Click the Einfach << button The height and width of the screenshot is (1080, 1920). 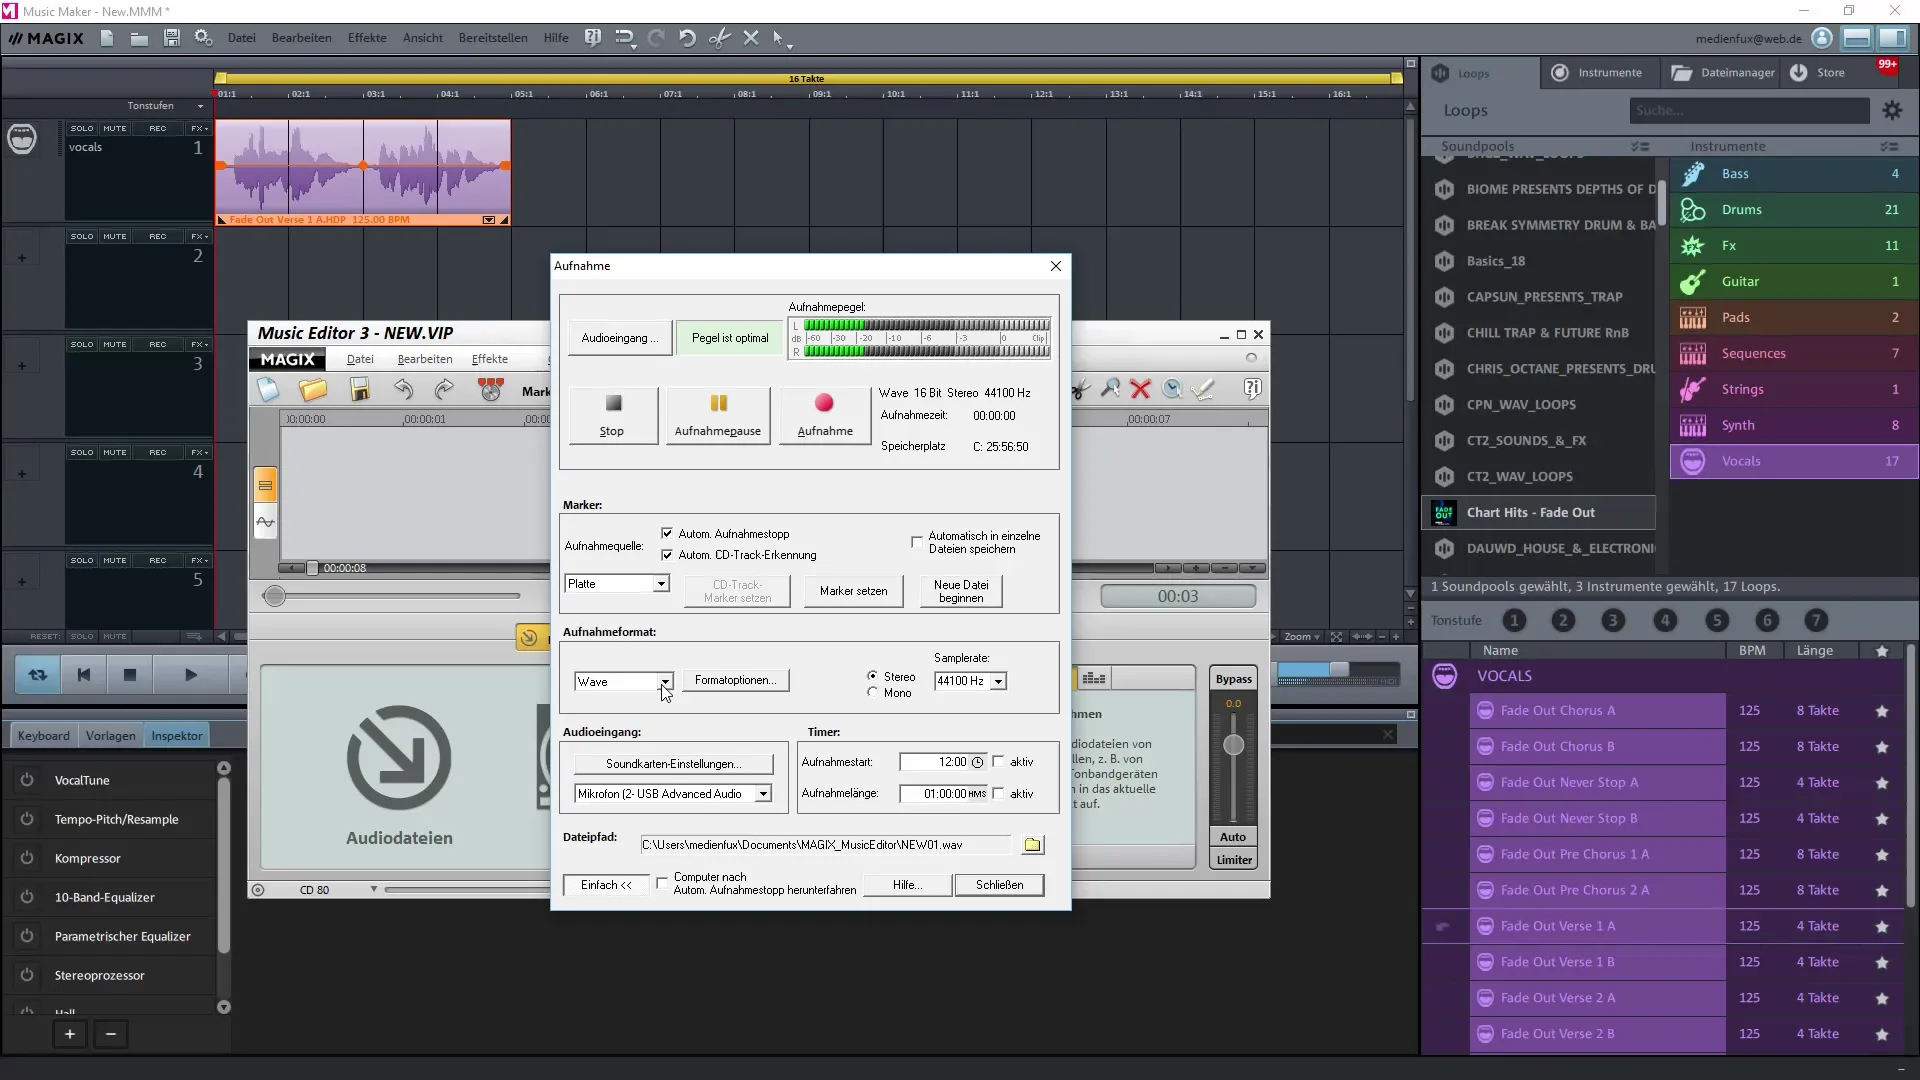tap(606, 885)
